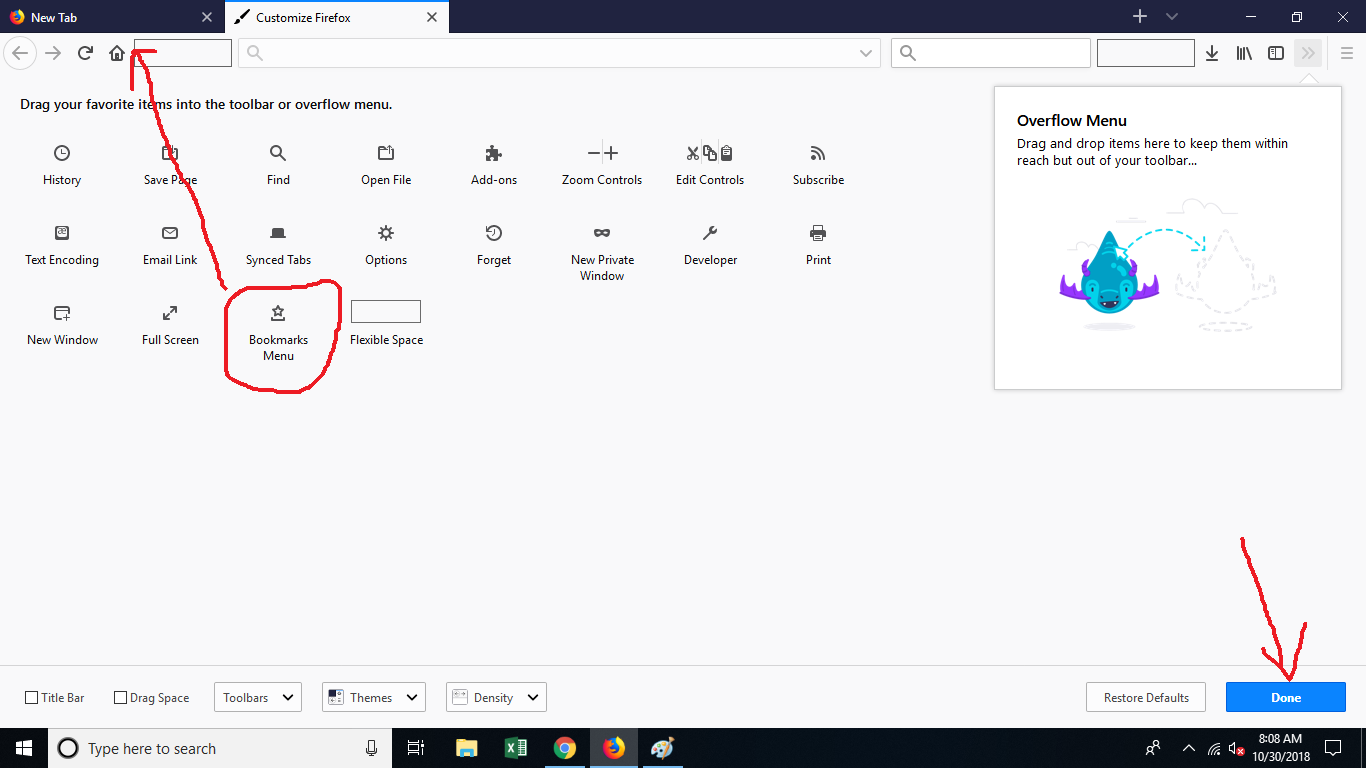Click the Bookmarks Menu item
This screenshot has width=1366, height=768.
tap(278, 333)
